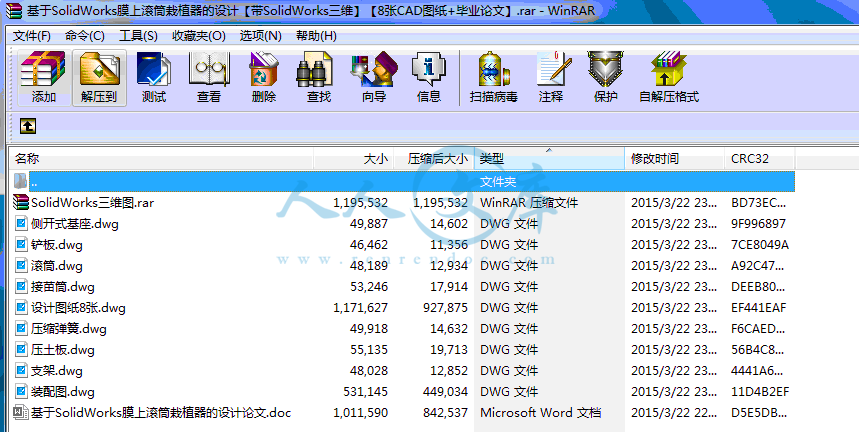Select file name 滚筒.dwg
This screenshot has height=432, width=859.
tap(56, 266)
